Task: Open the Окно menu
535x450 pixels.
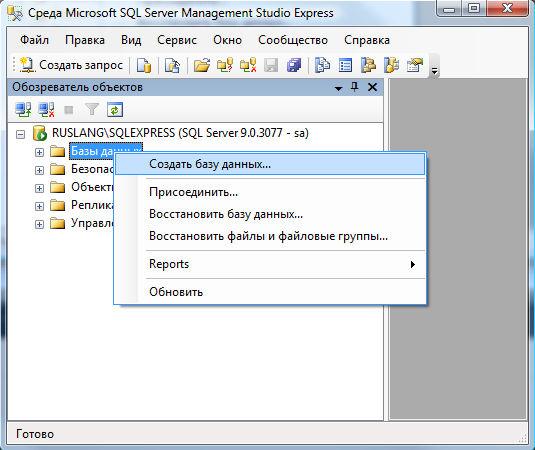Action: pos(228,40)
